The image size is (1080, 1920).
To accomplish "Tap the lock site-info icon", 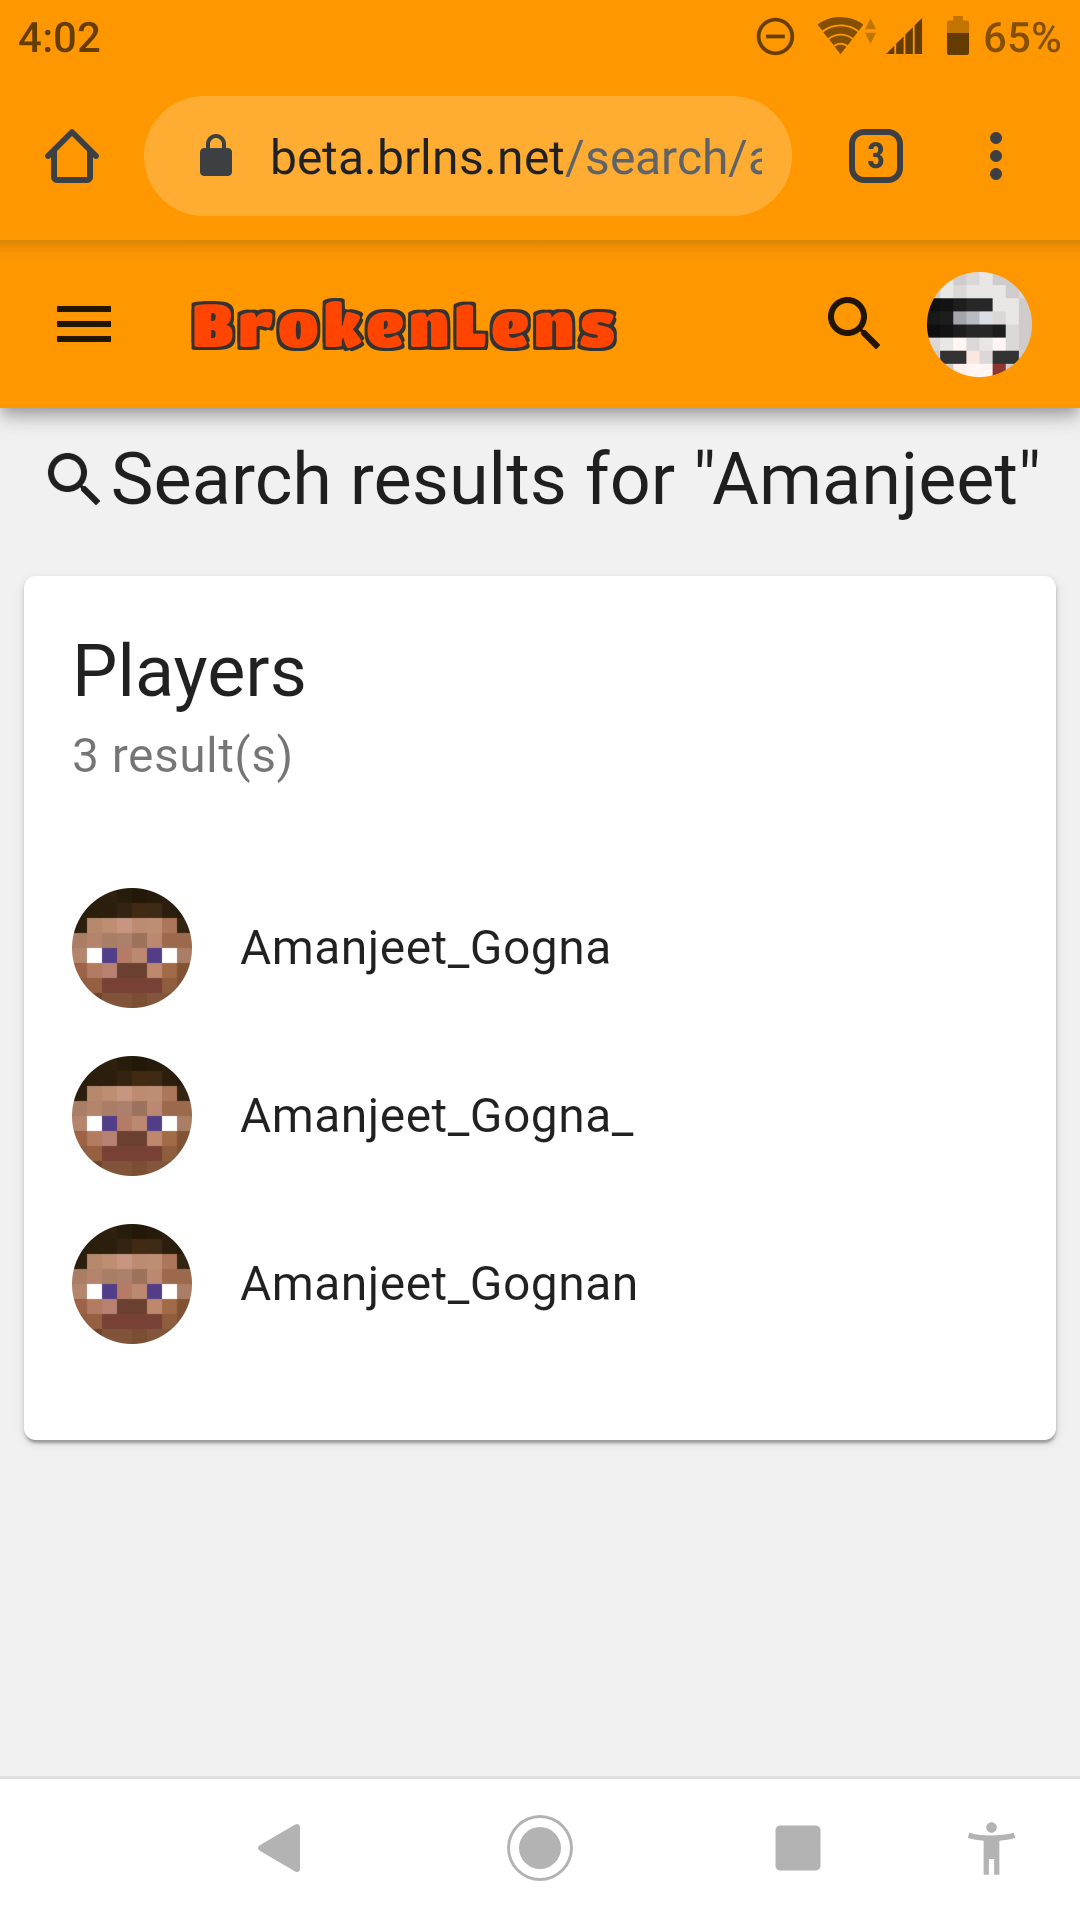I will 216,156.
